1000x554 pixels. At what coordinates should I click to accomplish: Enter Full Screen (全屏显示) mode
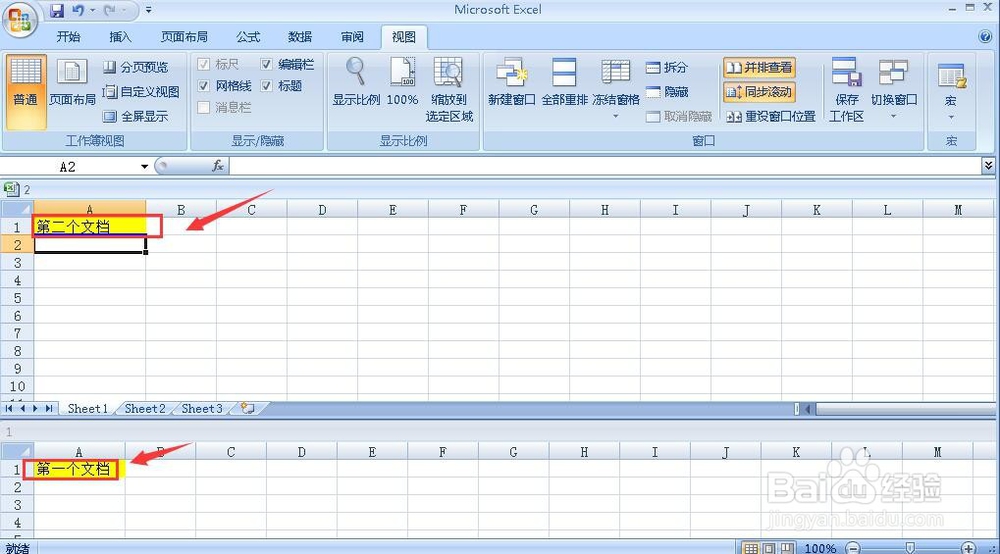(135, 116)
